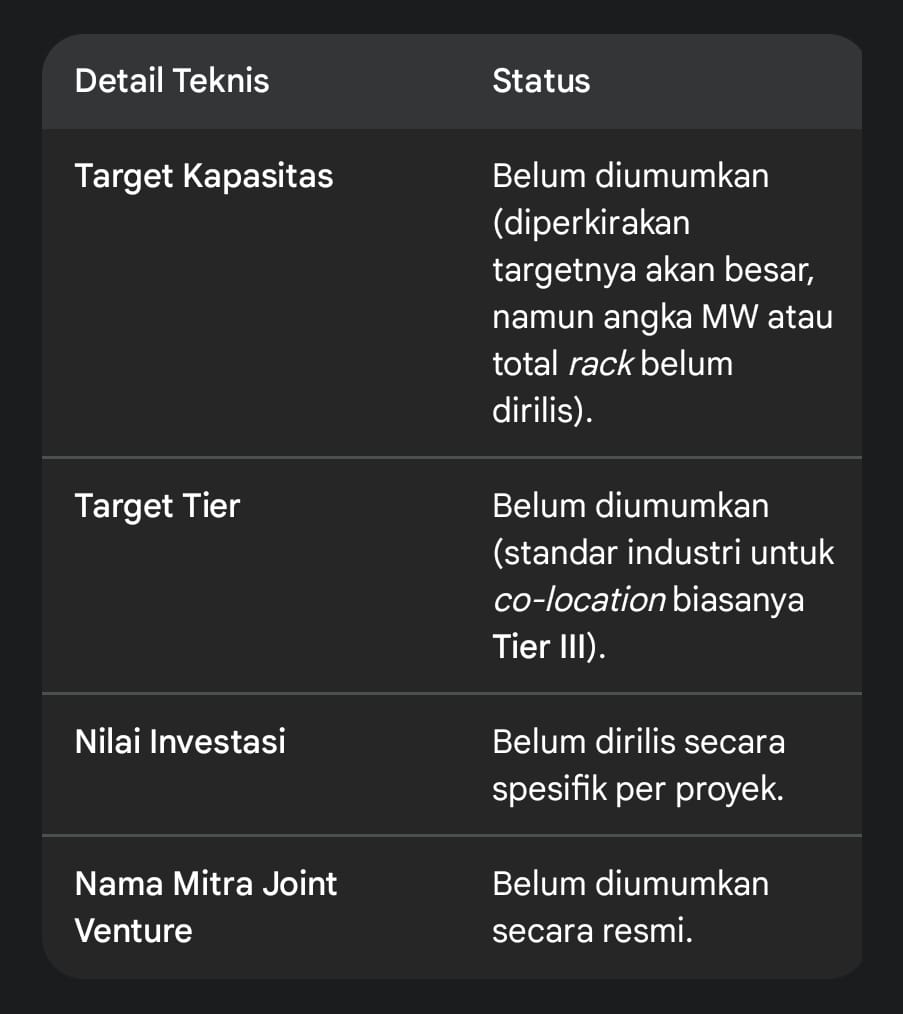Click the "Detail Teknis" column header
The width and height of the screenshot is (903, 1014).
pyautogui.click(x=172, y=81)
